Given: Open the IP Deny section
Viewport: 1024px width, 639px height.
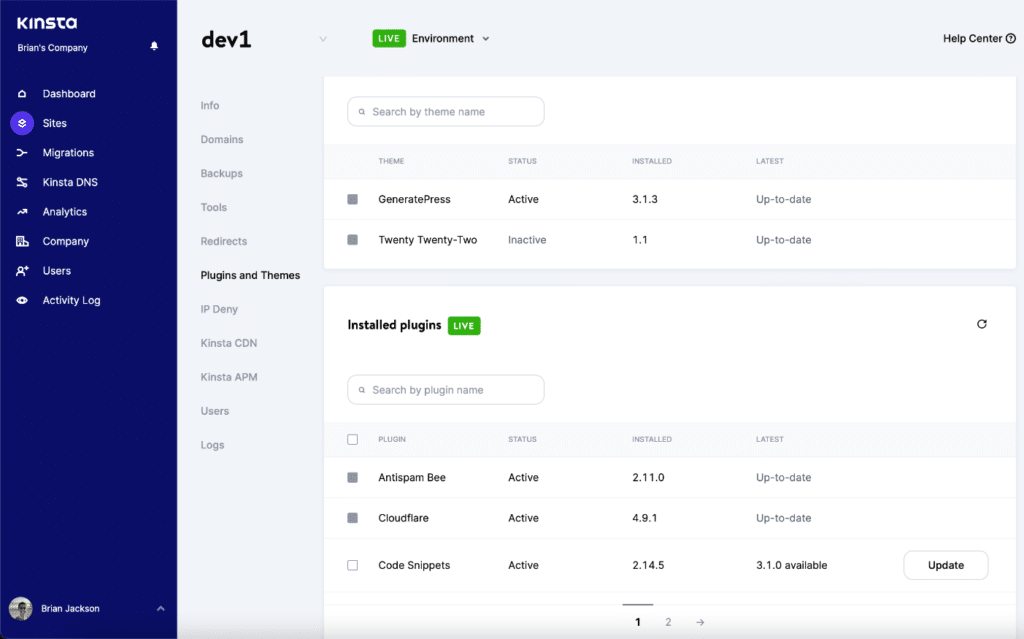Looking at the screenshot, I should 219,309.
